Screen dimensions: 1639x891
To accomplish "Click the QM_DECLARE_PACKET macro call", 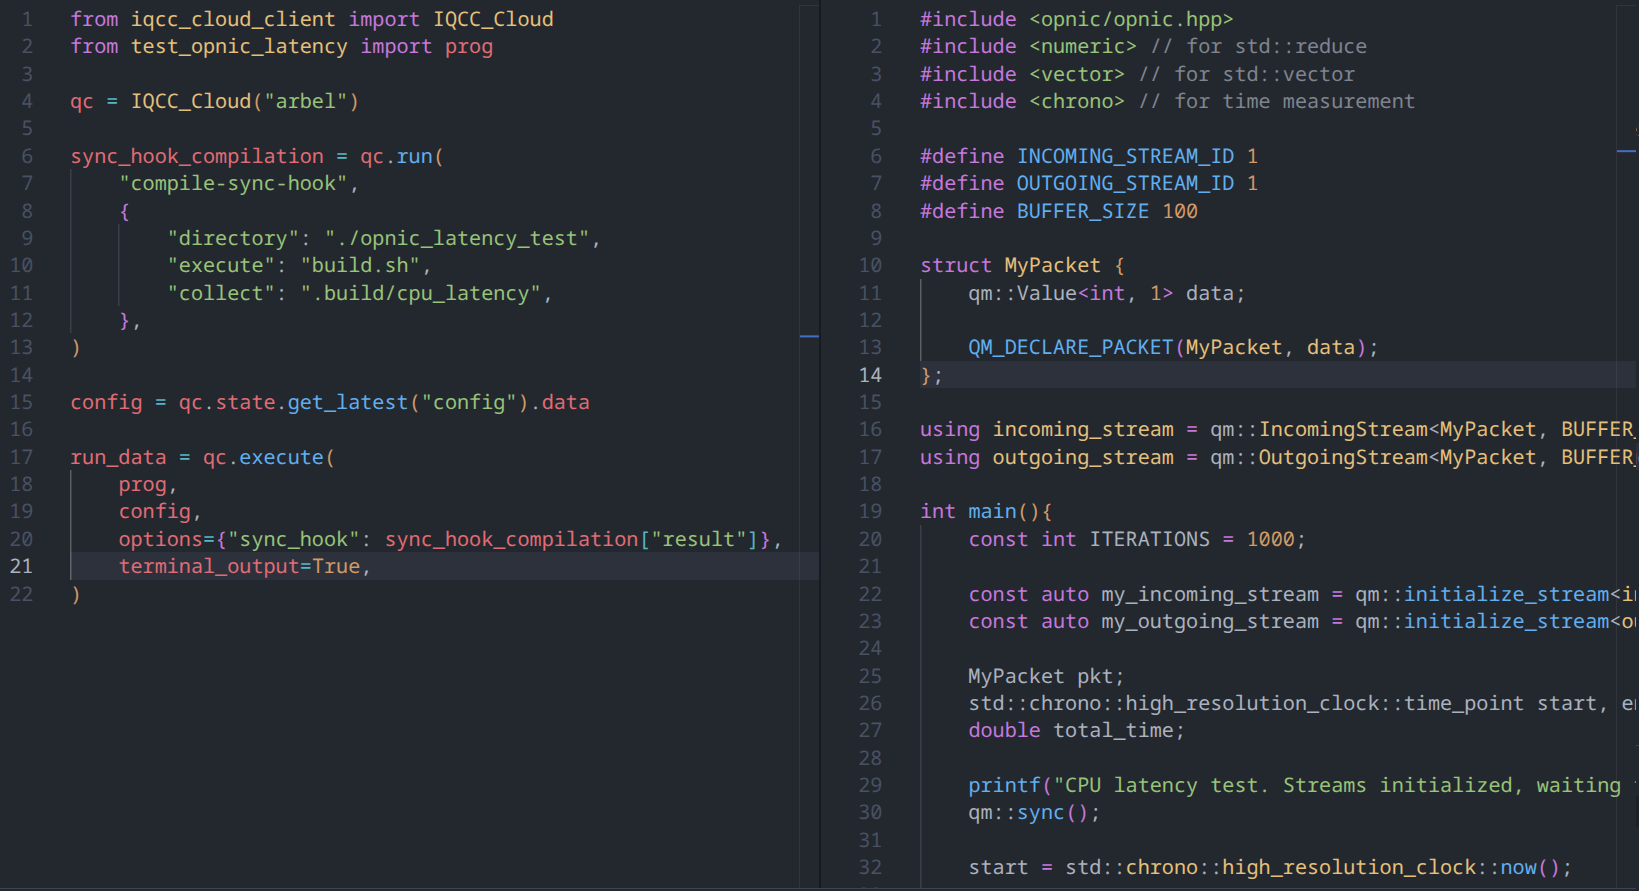I will 1069,348.
